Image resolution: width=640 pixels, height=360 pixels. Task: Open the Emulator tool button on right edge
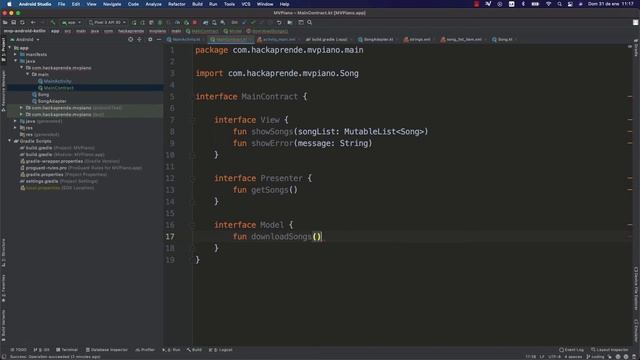coord(636,331)
